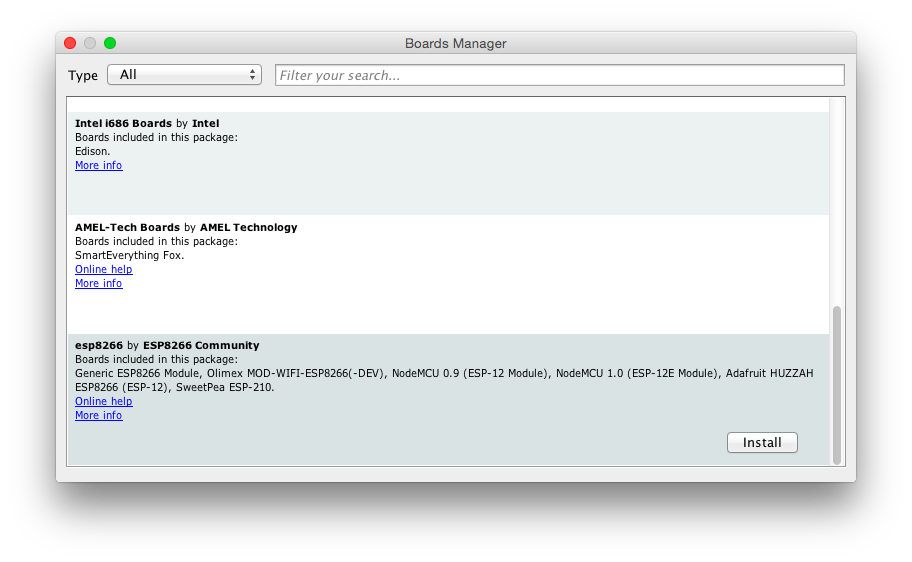Click More info under AMEL-Tech Boards
This screenshot has width=912, height=562.
tap(98, 283)
